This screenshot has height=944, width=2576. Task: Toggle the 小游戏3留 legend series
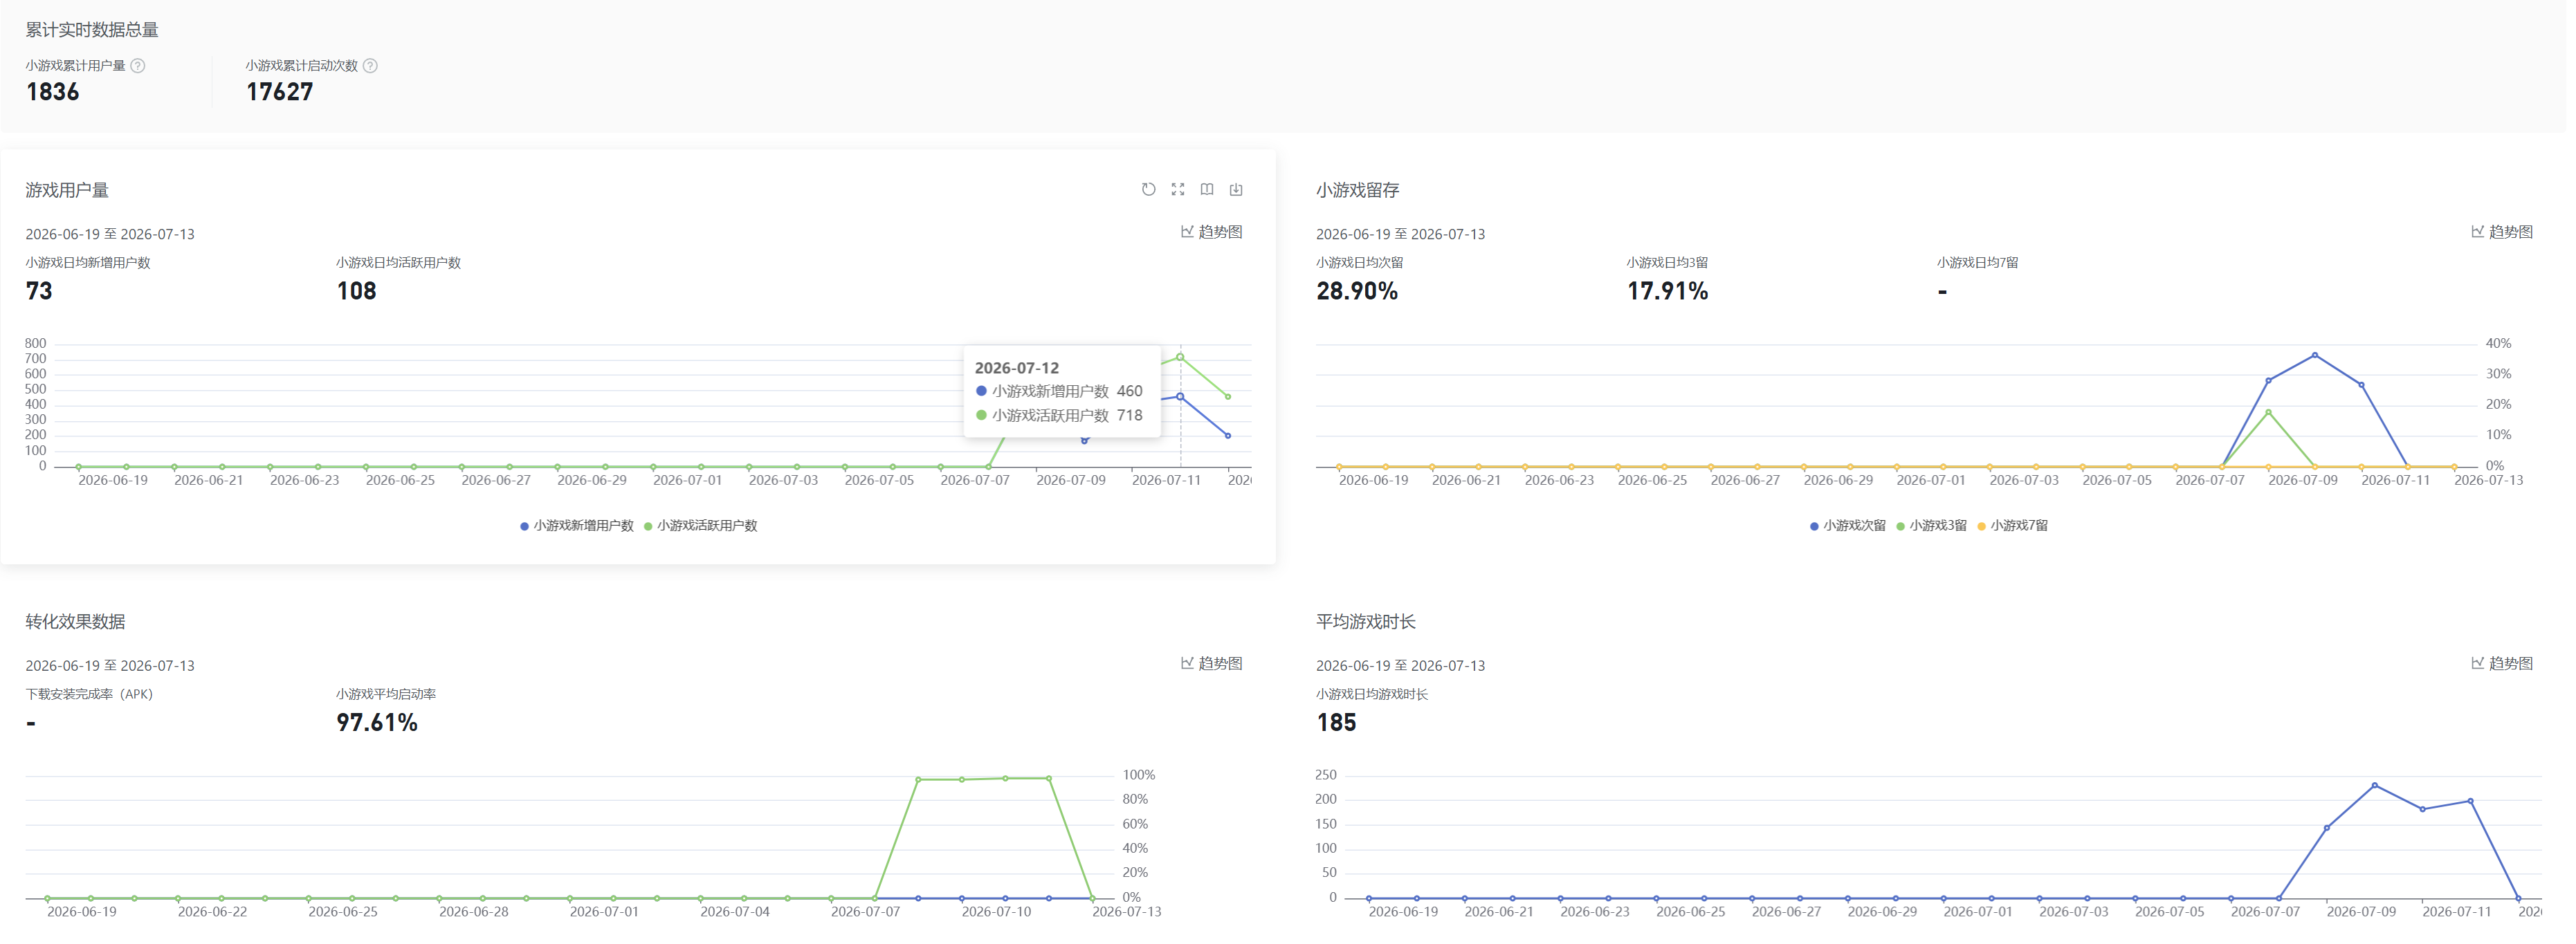(x=1931, y=526)
